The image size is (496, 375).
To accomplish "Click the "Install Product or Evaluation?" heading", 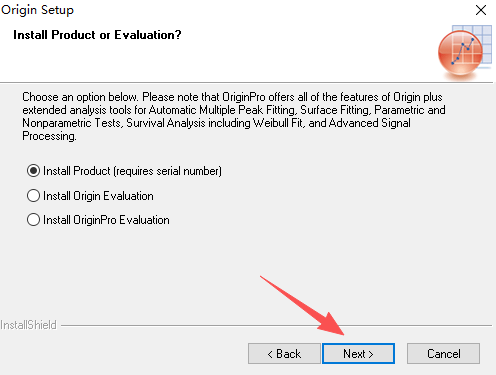I will pos(97,35).
